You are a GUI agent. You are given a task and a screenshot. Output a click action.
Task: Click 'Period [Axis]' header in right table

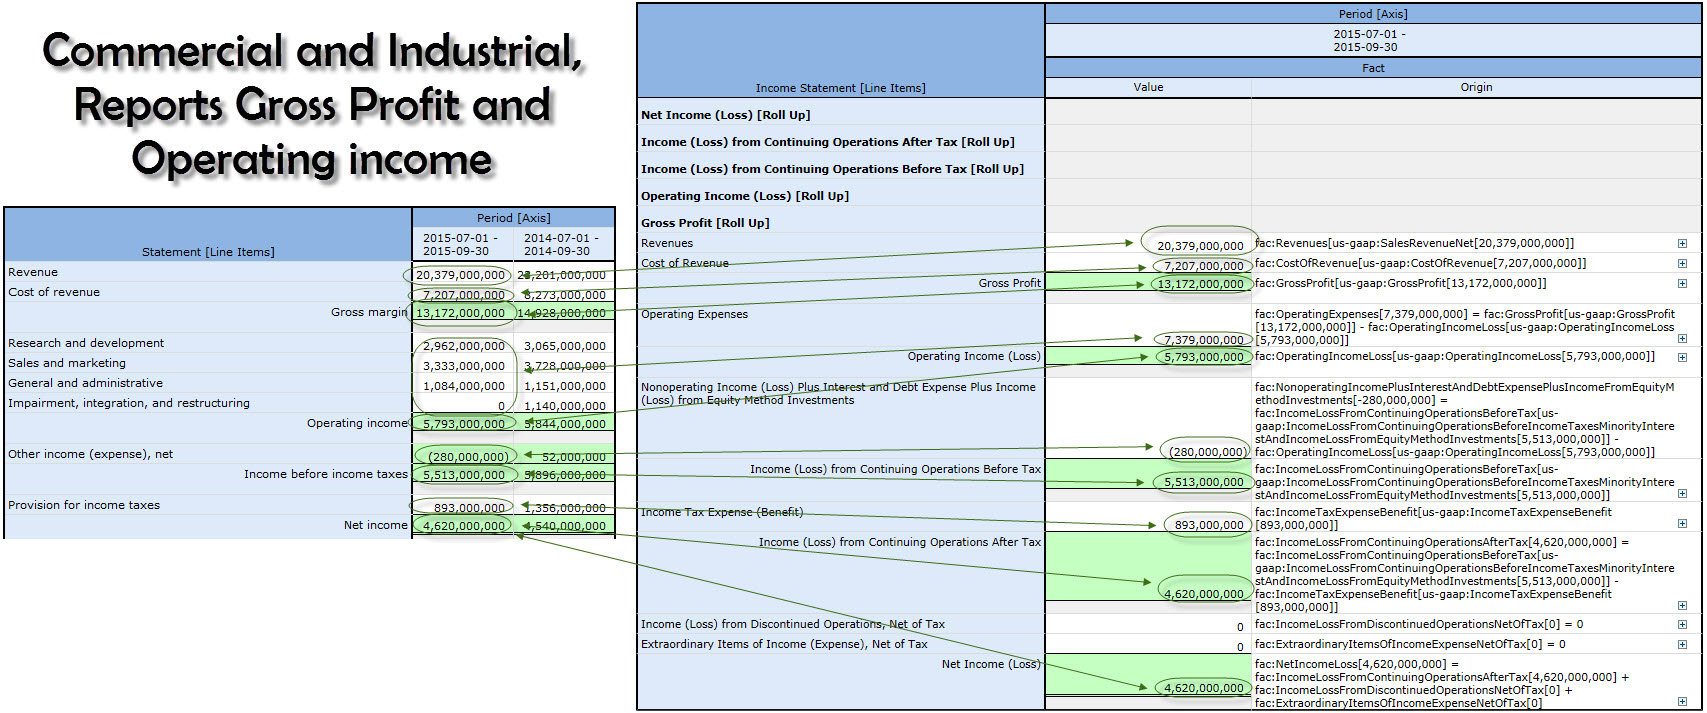pyautogui.click(x=1373, y=14)
